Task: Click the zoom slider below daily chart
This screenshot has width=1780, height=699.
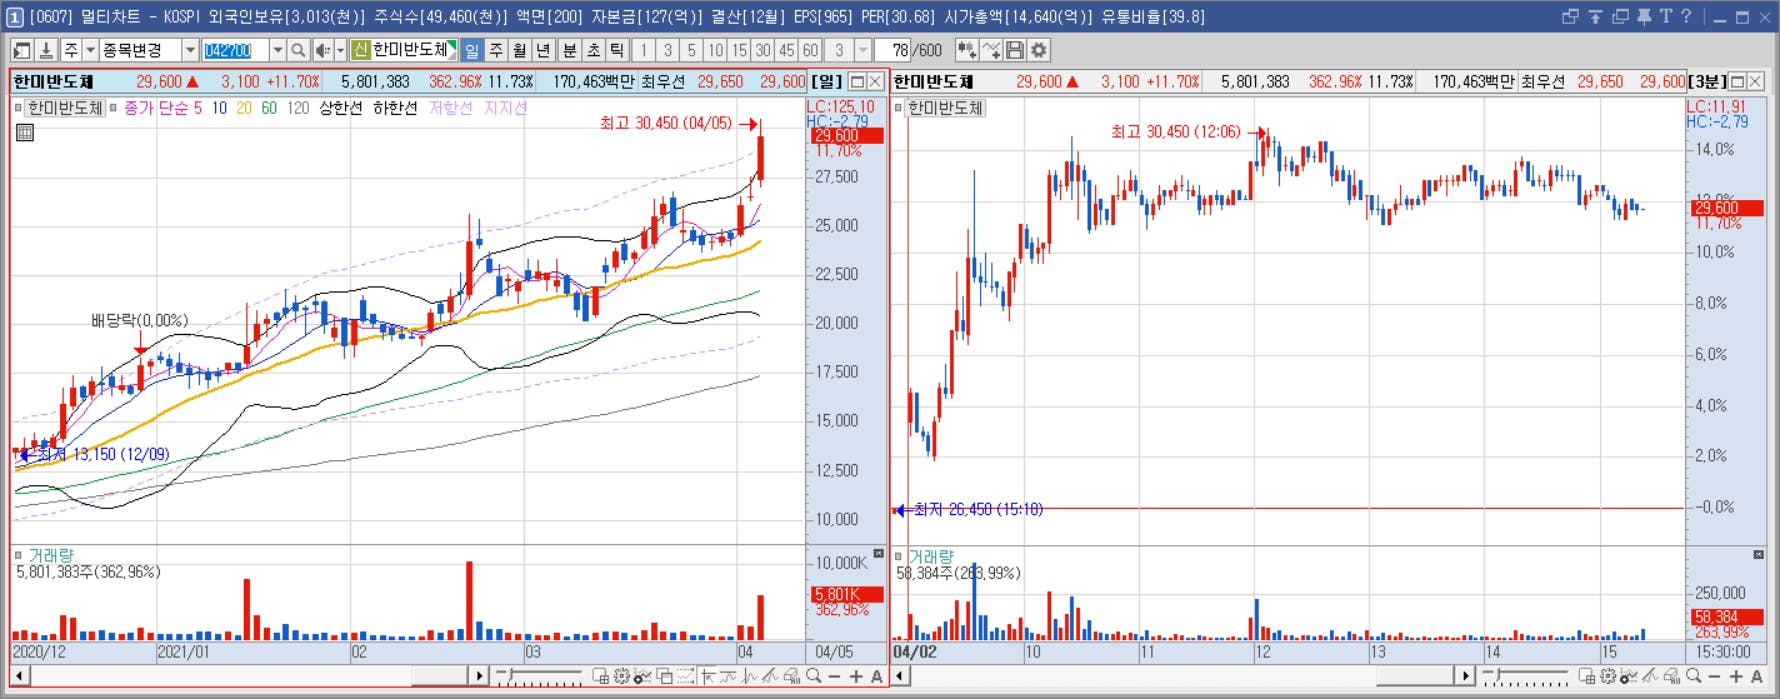Action: [x=538, y=677]
